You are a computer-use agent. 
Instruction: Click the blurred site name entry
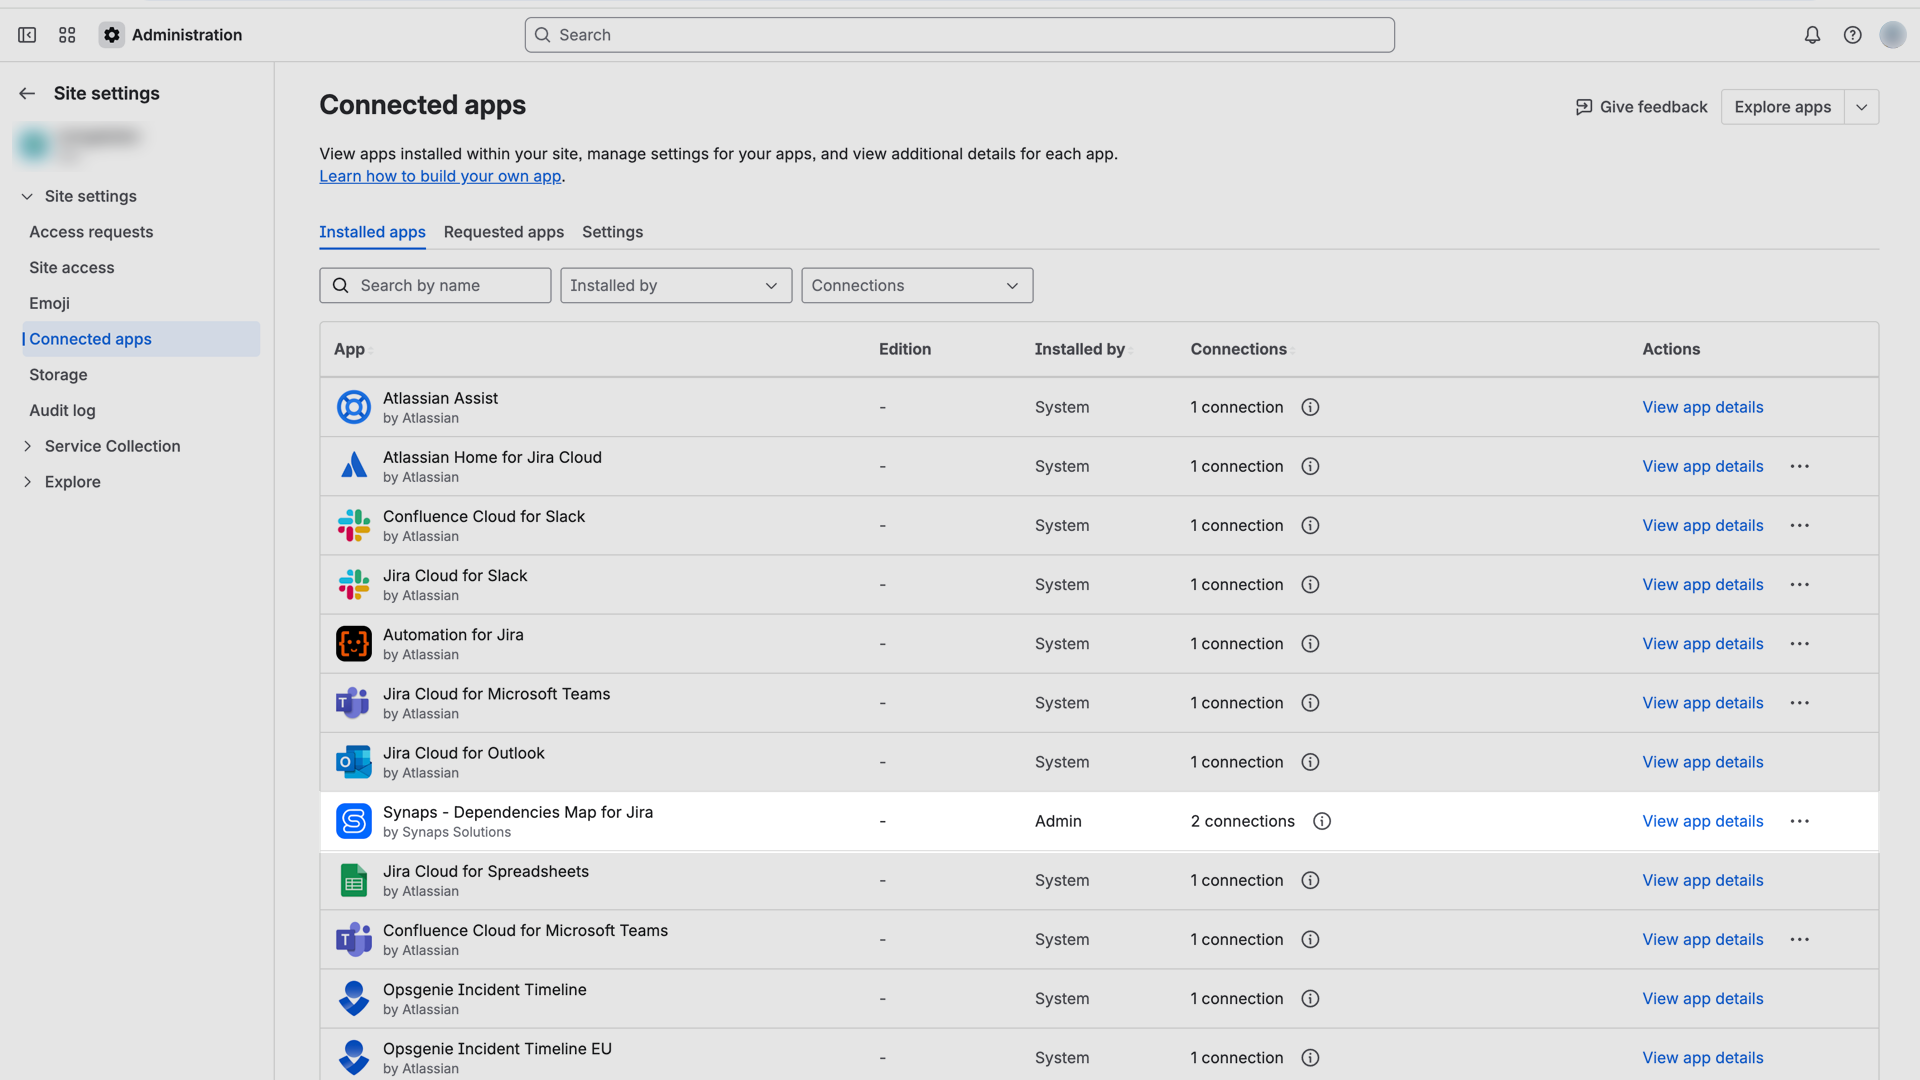click(x=80, y=145)
